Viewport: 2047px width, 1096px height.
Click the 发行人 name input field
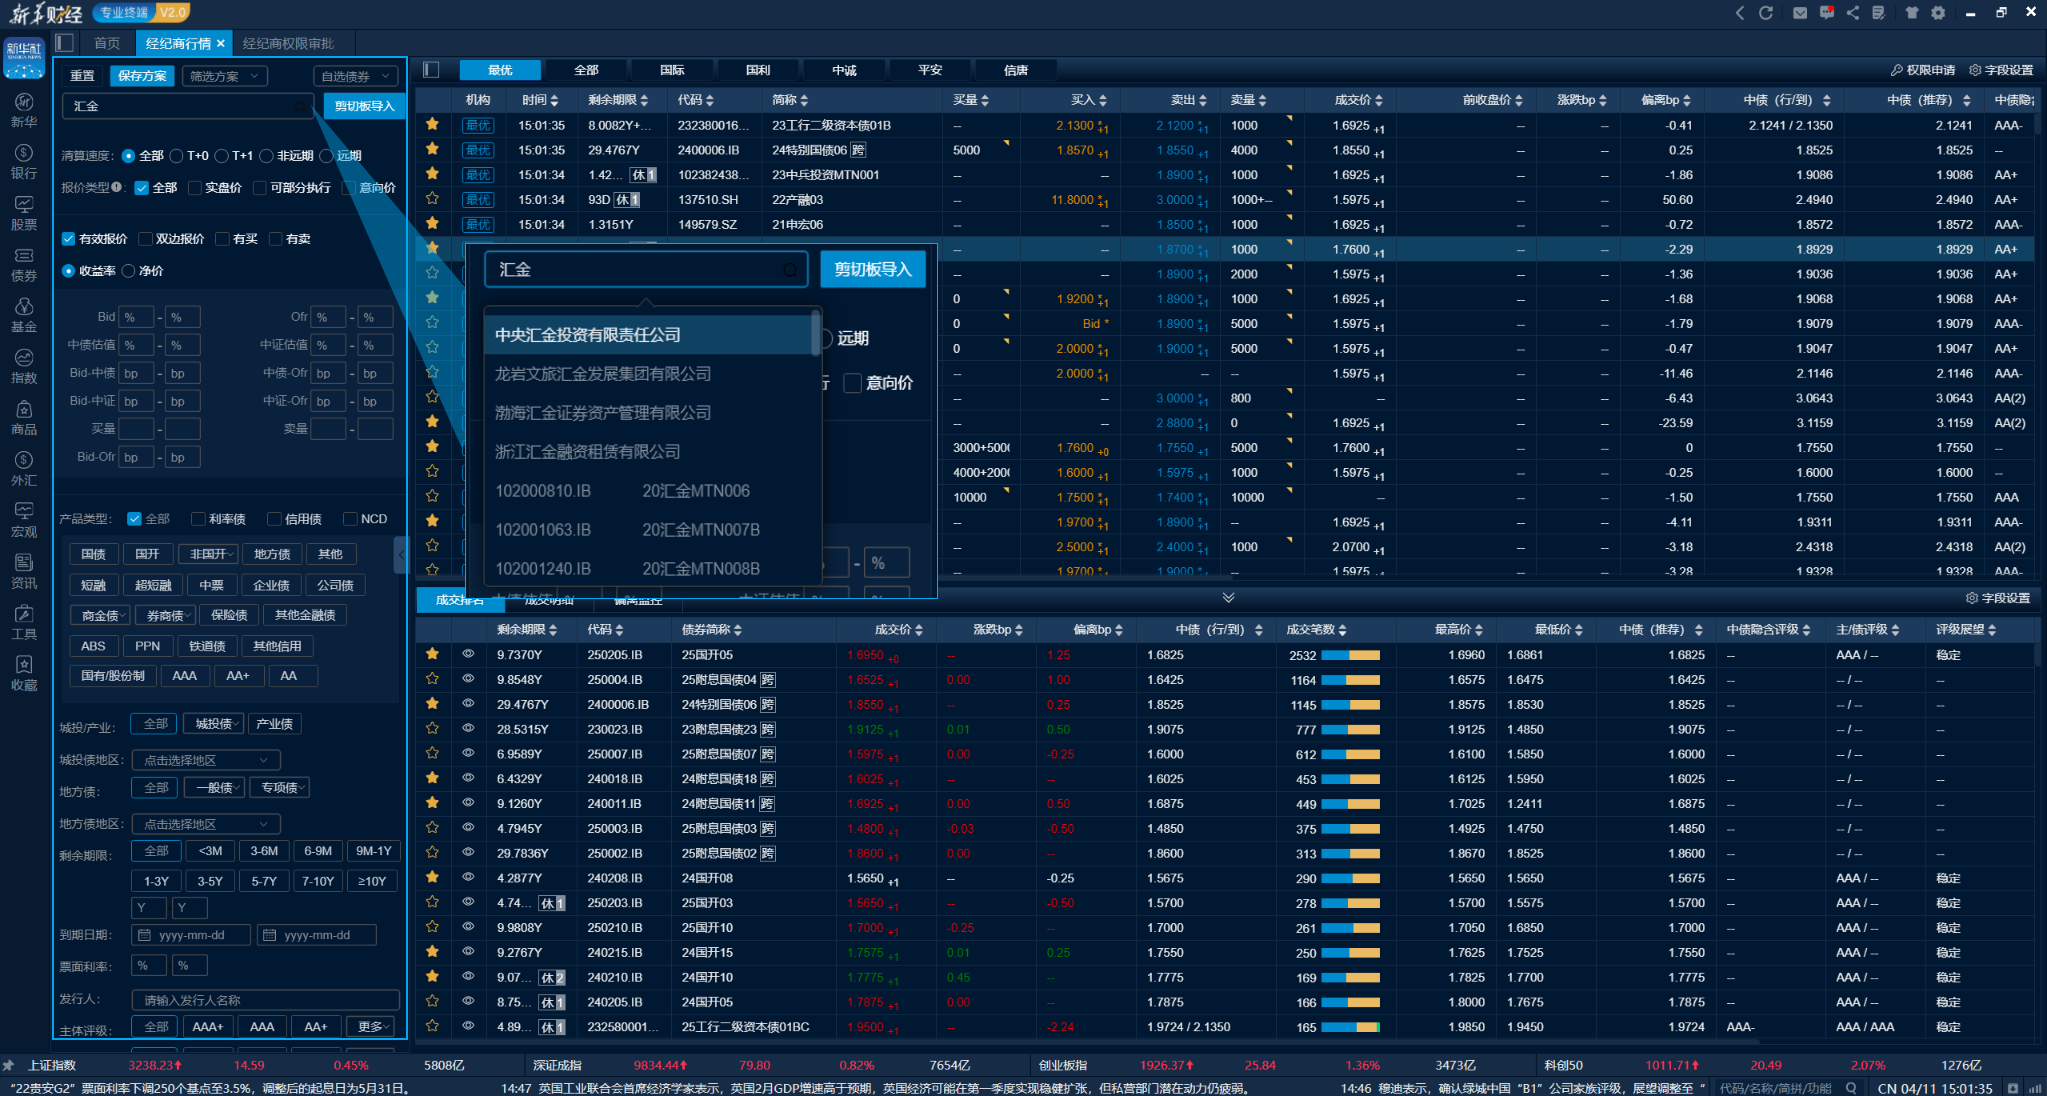pyautogui.click(x=265, y=1000)
